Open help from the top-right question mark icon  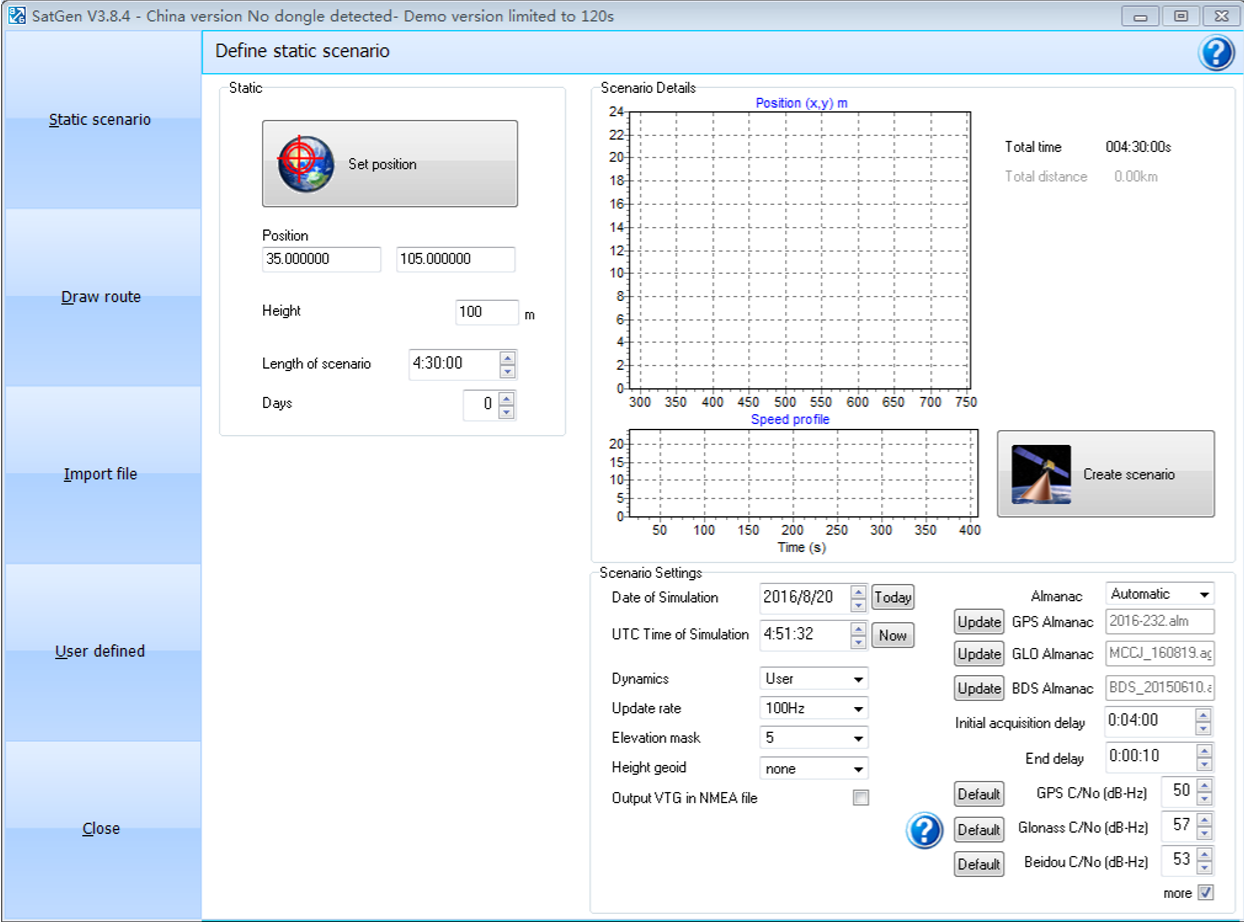pos(1216,52)
